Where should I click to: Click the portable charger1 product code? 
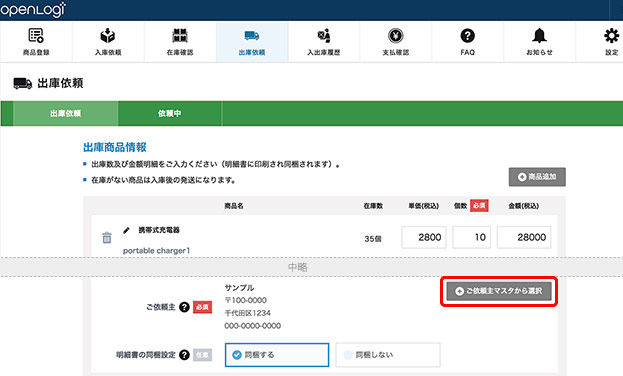pos(157,251)
